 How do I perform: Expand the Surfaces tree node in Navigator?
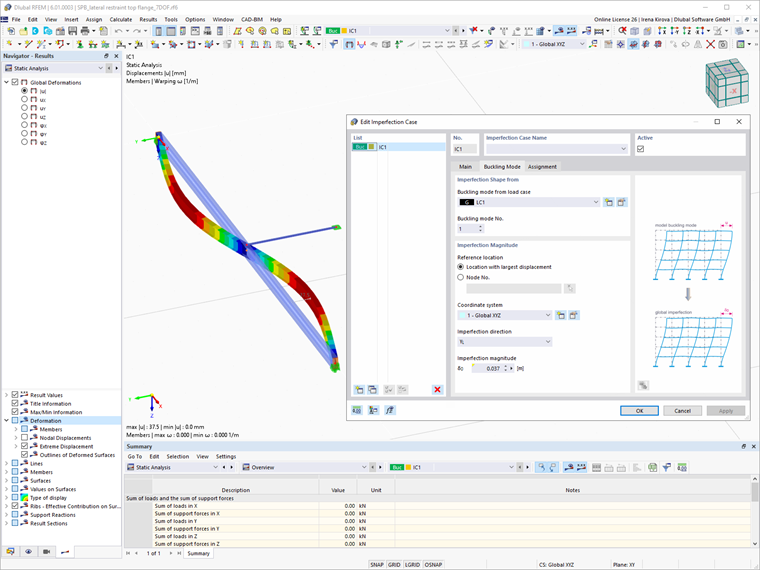coord(6,481)
